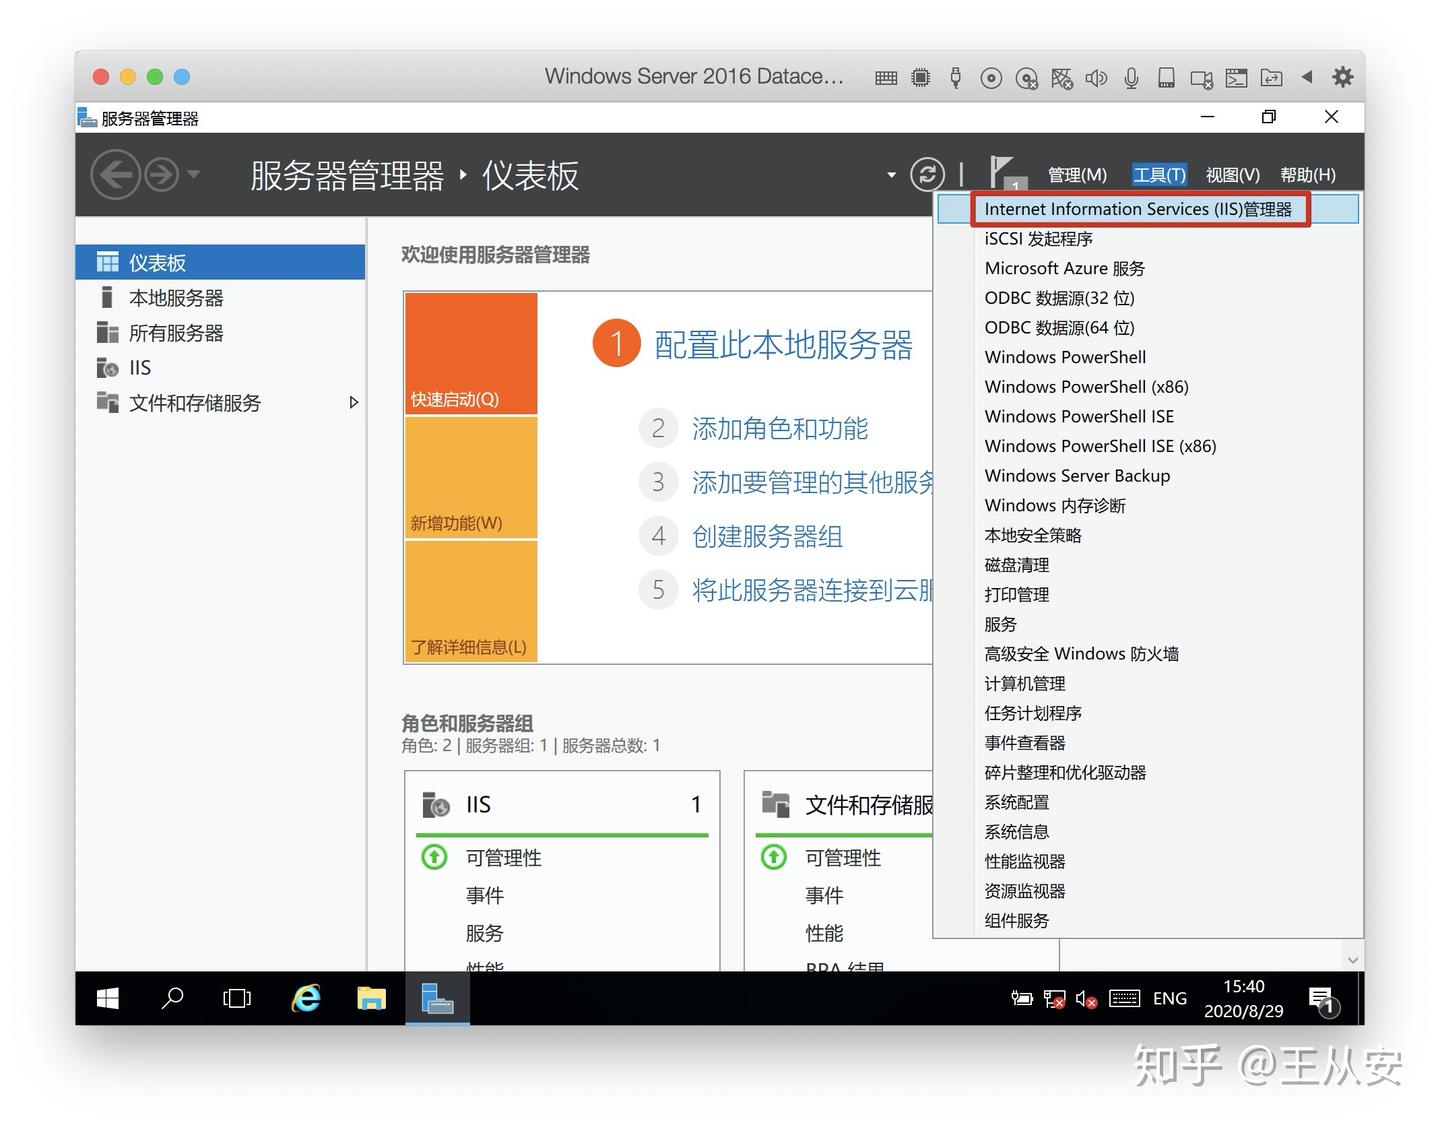The width and height of the screenshot is (1440, 1125).
Task: Open File Explorer from the taskbar
Action: coord(371,998)
